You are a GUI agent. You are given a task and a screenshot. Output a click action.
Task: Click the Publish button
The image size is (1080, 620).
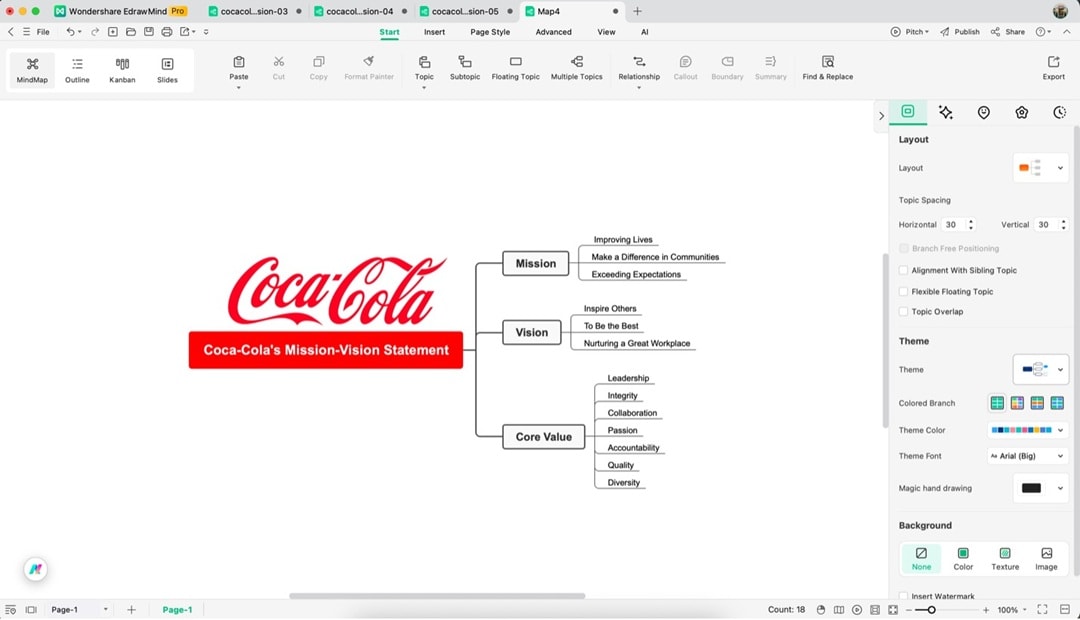click(959, 31)
